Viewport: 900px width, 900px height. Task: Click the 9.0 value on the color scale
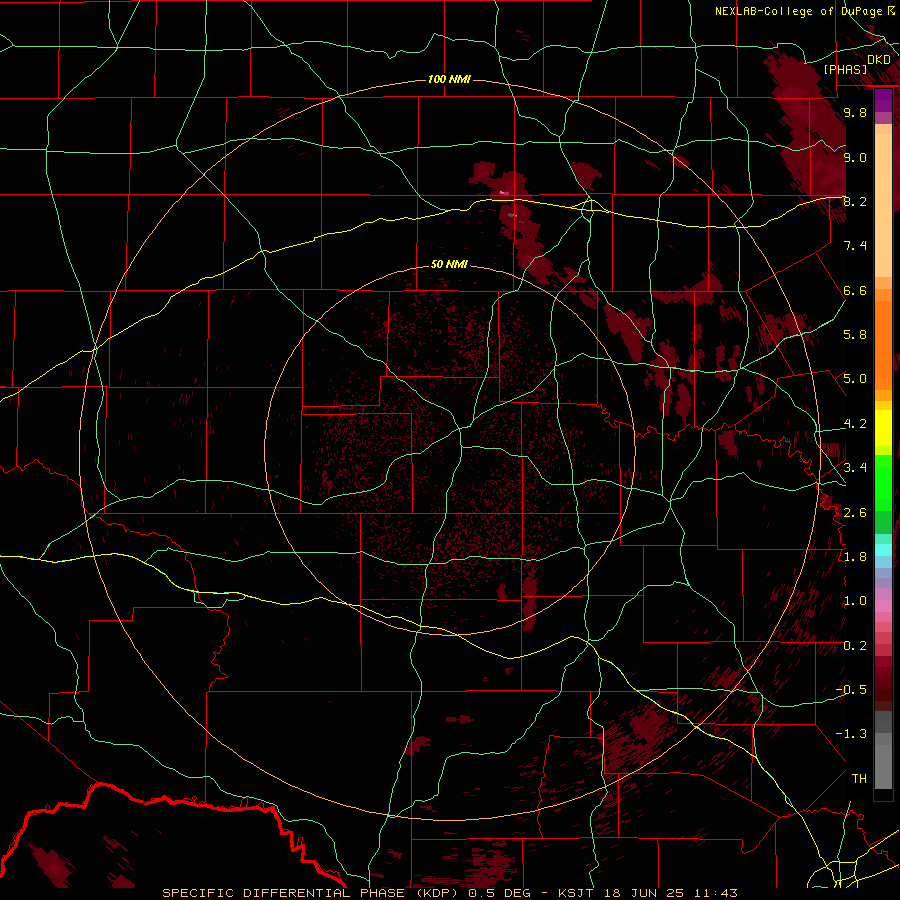pos(855,157)
